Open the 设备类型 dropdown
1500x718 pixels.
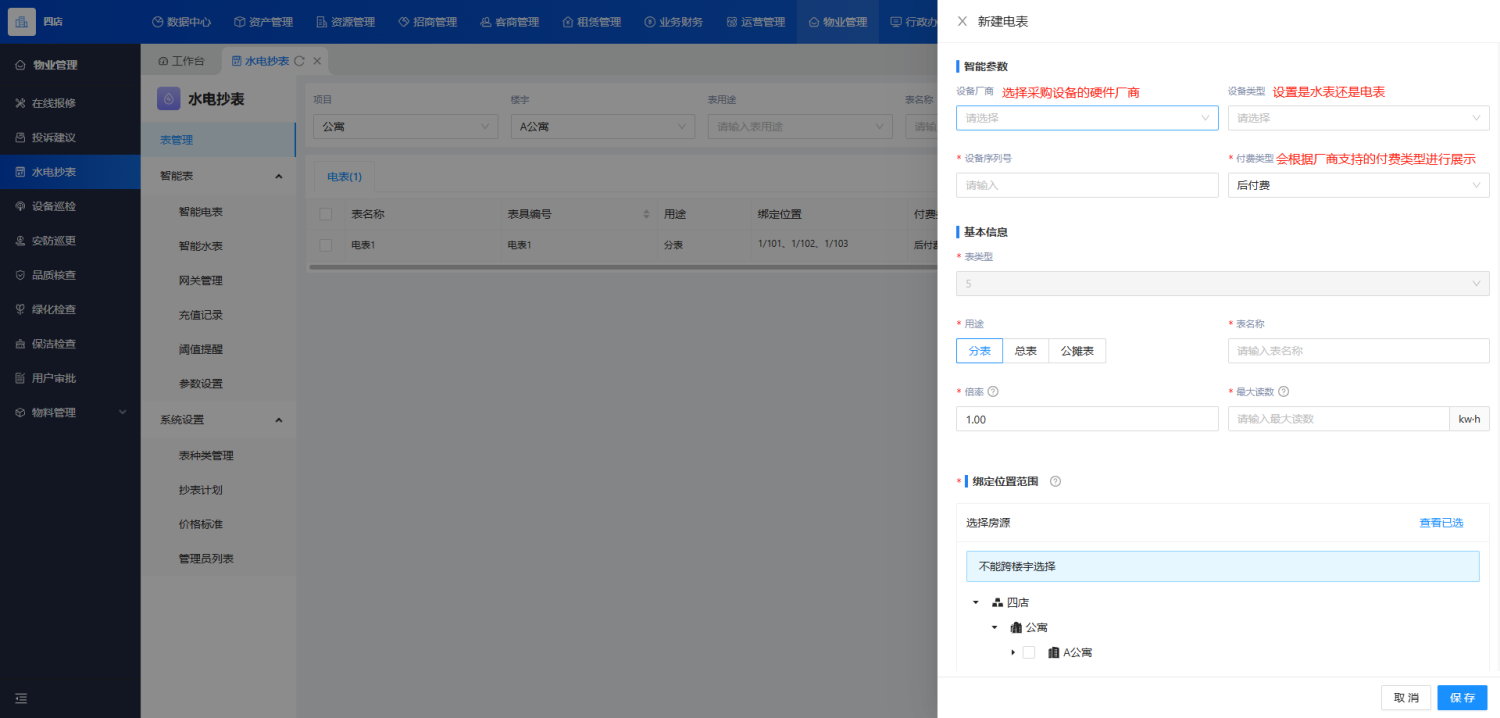(1359, 118)
